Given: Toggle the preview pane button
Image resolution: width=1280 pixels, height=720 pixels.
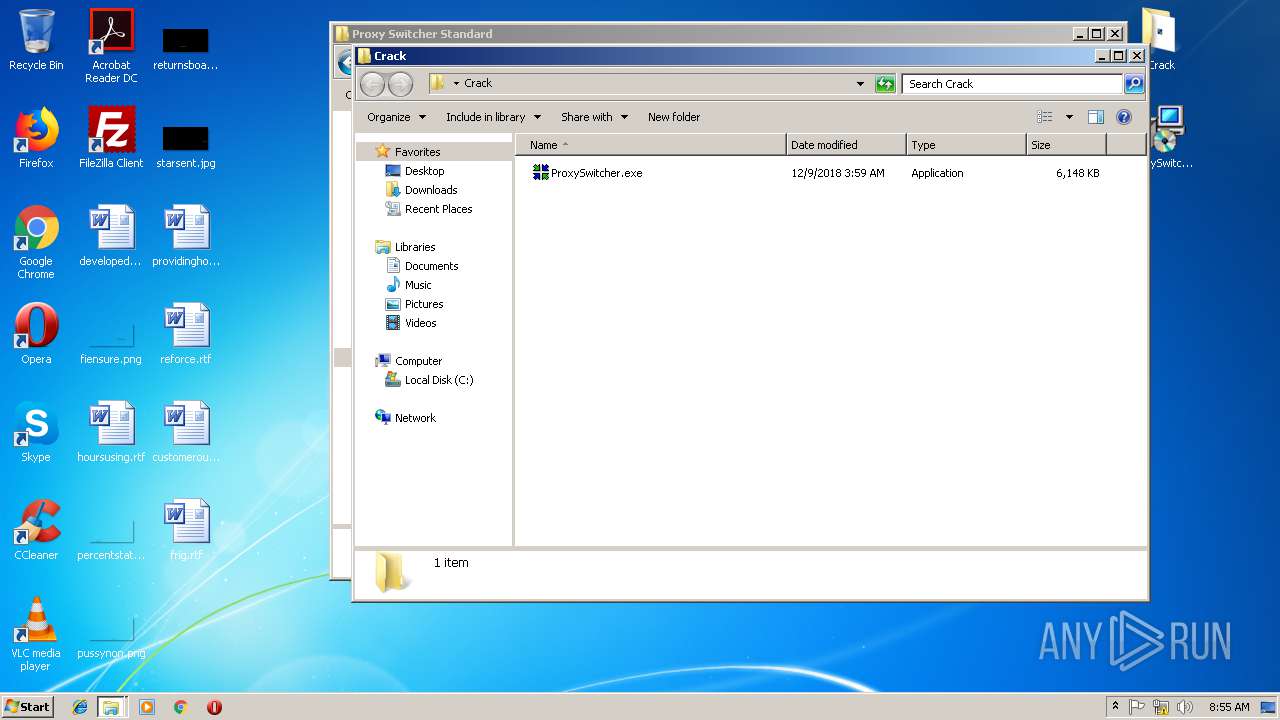Looking at the screenshot, I should point(1096,117).
